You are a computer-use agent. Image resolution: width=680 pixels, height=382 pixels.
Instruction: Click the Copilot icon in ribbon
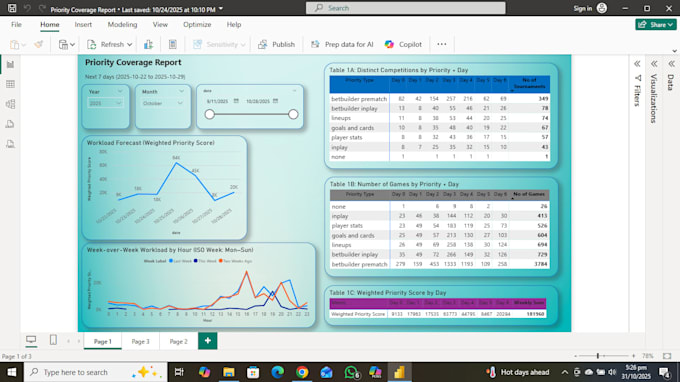click(x=389, y=45)
